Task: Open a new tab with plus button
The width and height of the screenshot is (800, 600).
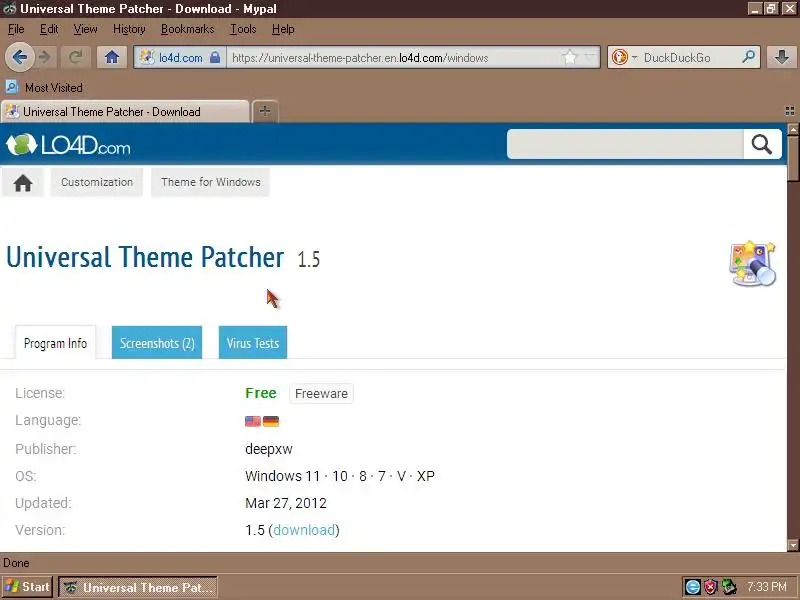Action: pos(265,111)
